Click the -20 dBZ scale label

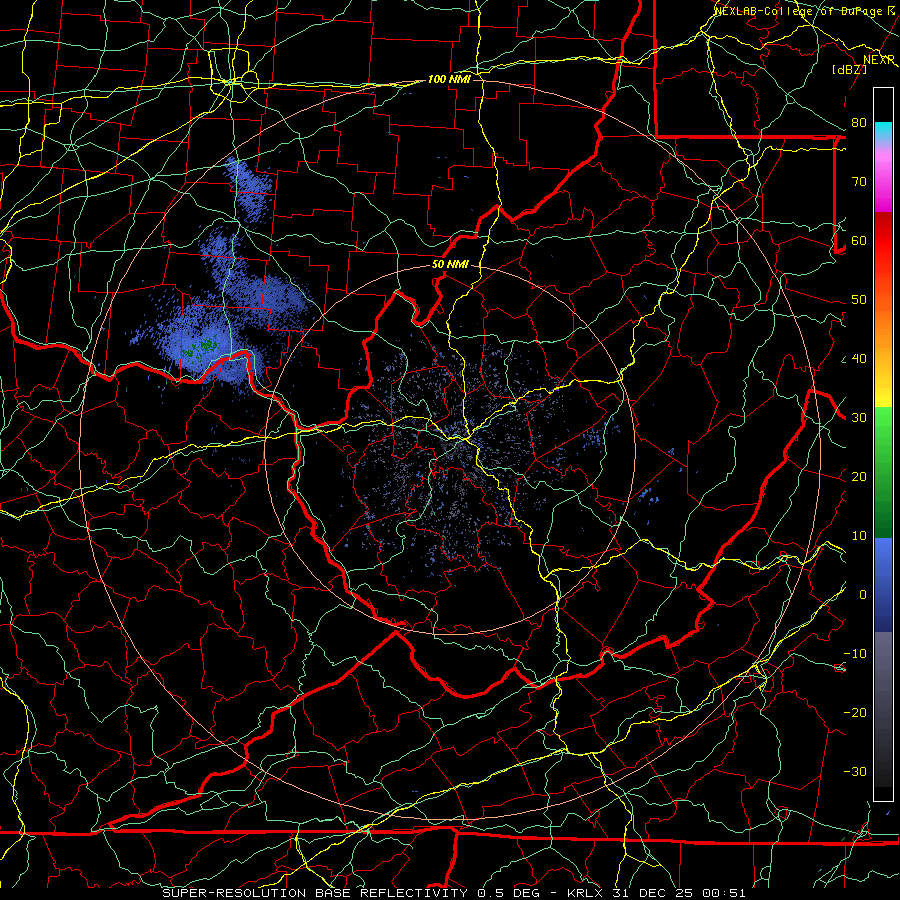point(855,713)
